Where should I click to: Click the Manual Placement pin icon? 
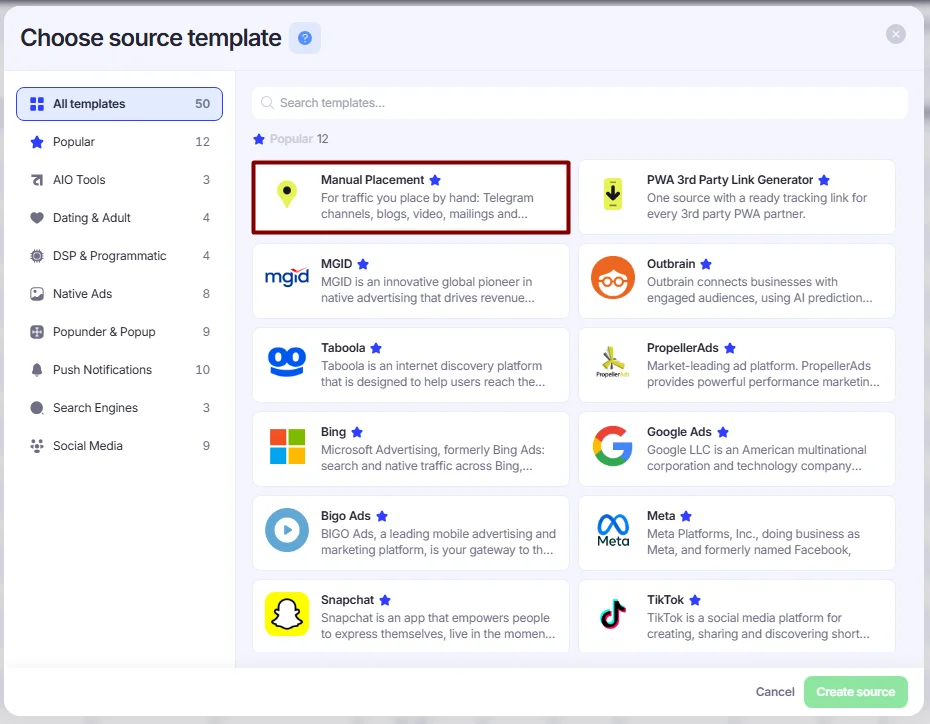(287, 194)
